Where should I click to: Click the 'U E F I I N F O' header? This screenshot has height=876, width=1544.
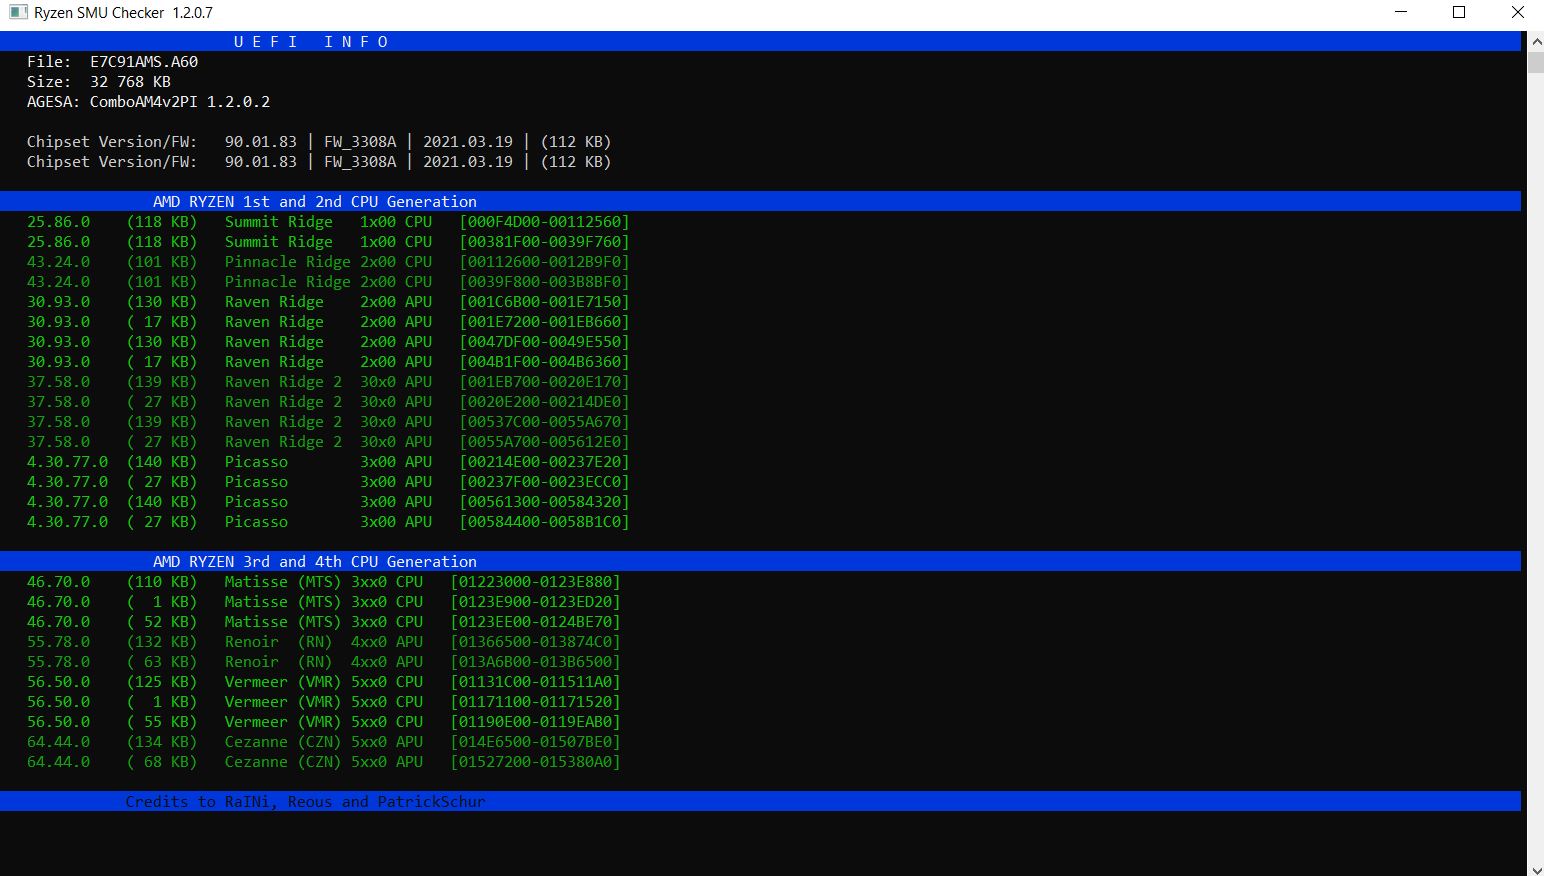coord(311,42)
